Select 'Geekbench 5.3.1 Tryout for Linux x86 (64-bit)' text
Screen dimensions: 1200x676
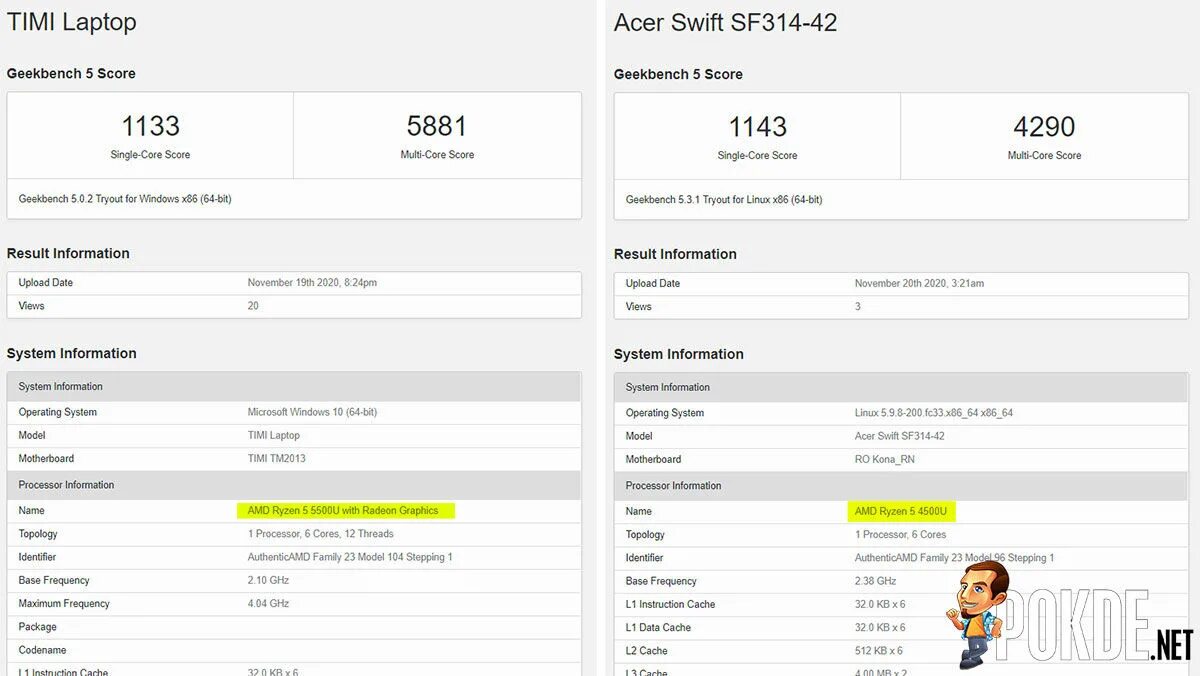(x=724, y=200)
